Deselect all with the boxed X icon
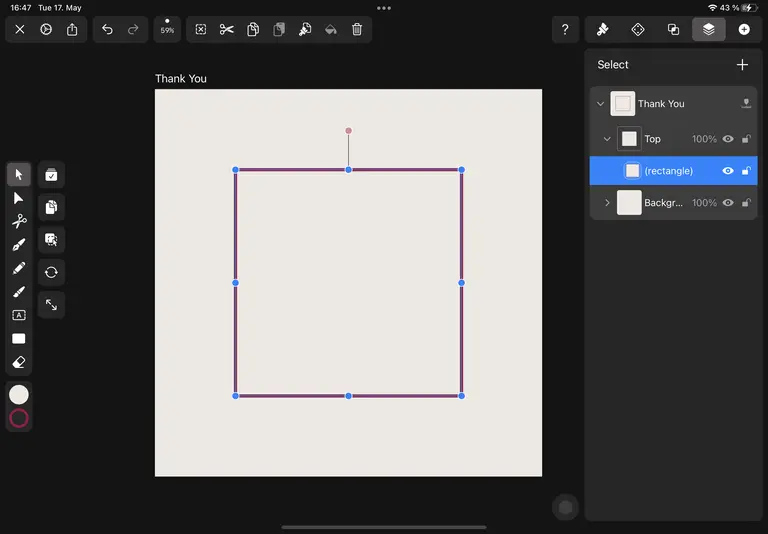The height and width of the screenshot is (534, 768). pos(201,29)
